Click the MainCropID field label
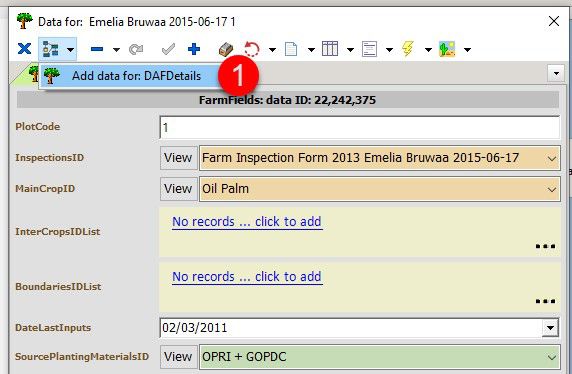Screen dimensions: 572x374 (x=45, y=189)
